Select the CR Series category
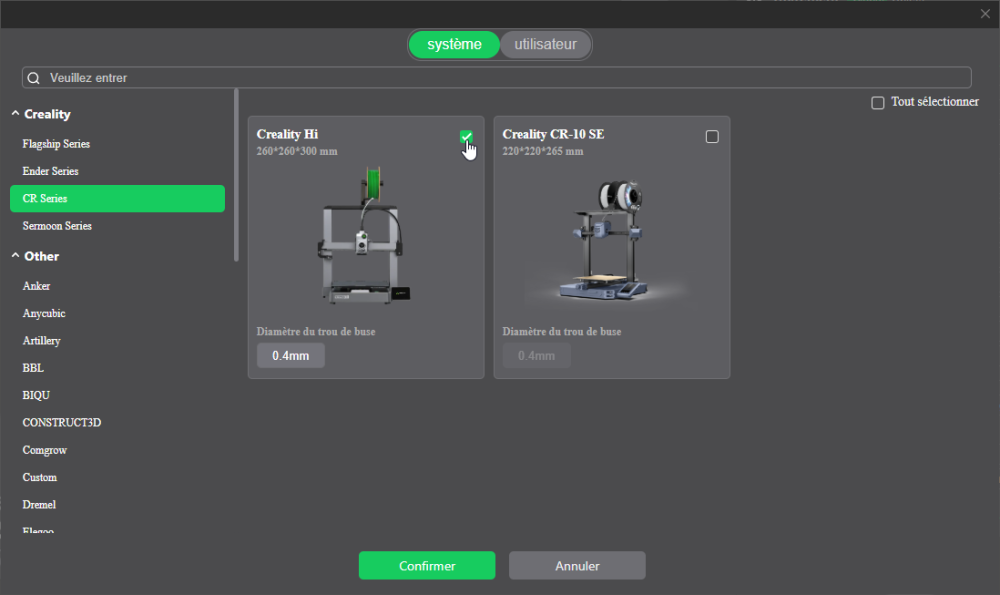Image resolution: width=1000 pixels, height=595 pixels. click(117, 198)
